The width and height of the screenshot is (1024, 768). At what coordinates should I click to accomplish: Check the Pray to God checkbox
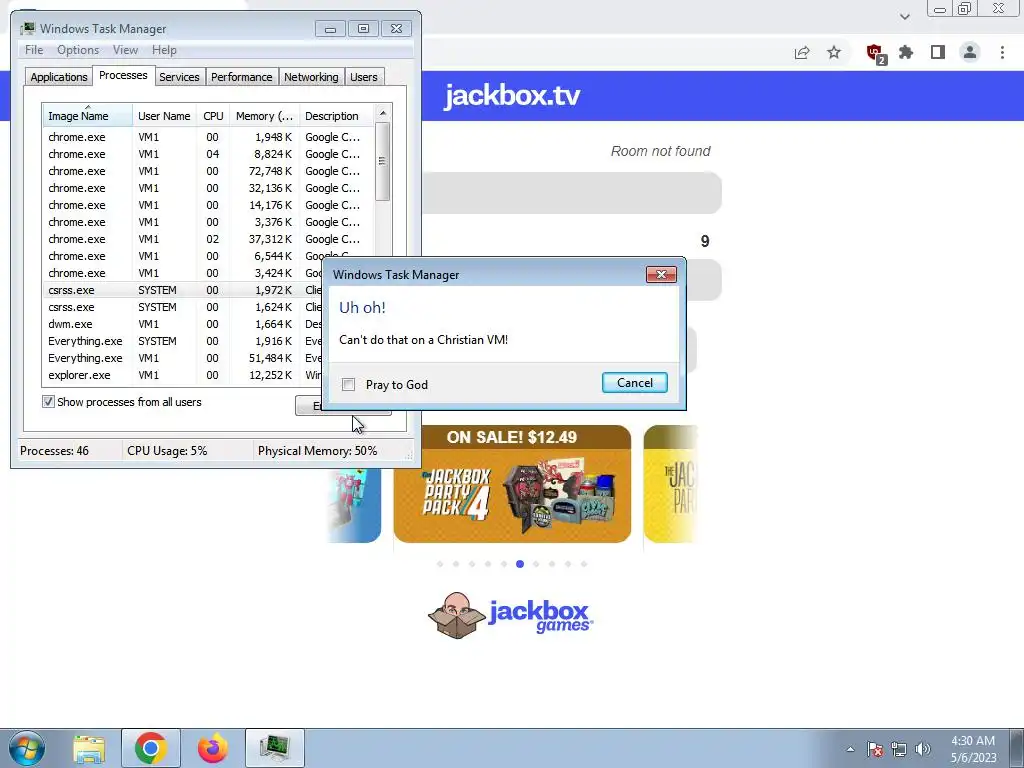349,385
